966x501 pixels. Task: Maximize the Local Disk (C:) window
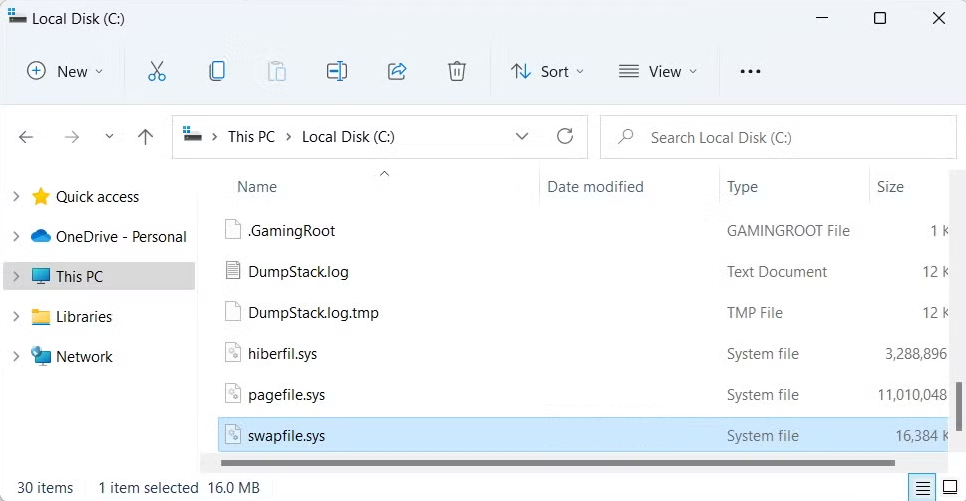click(x=880, y=18)
